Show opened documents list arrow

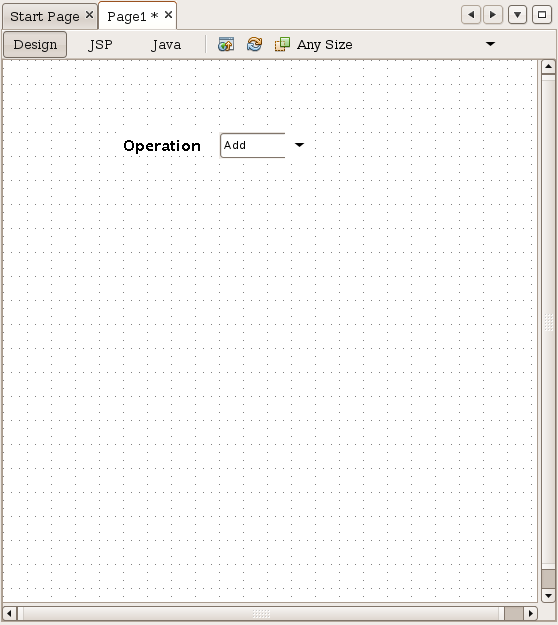click(x=517, y=15)
